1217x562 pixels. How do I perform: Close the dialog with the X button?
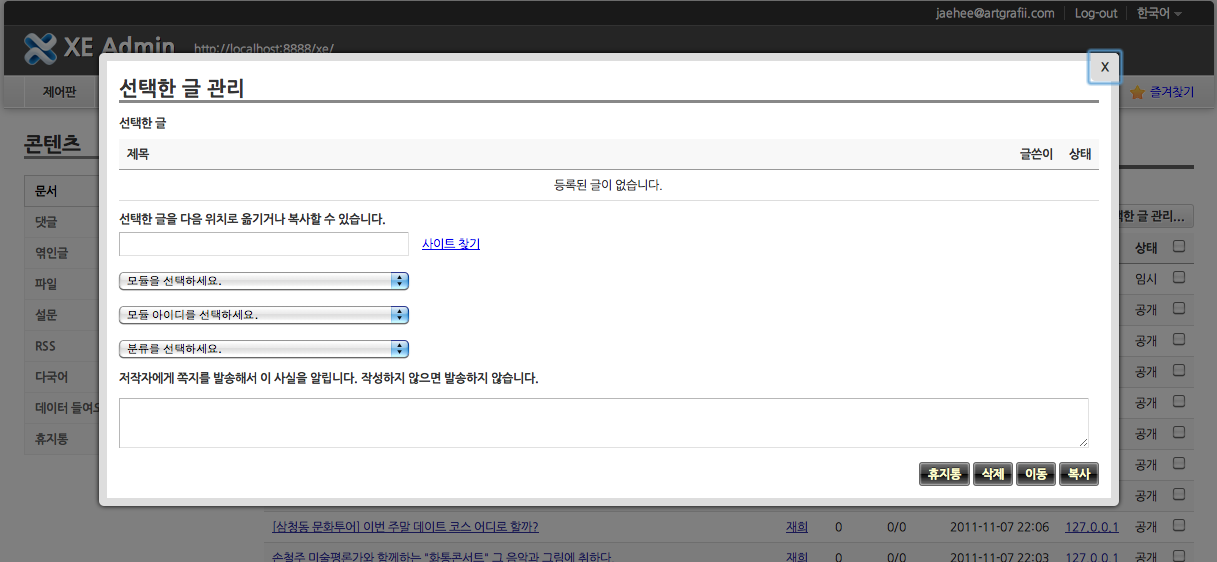pyautogui.click(x=1104, y=67)
